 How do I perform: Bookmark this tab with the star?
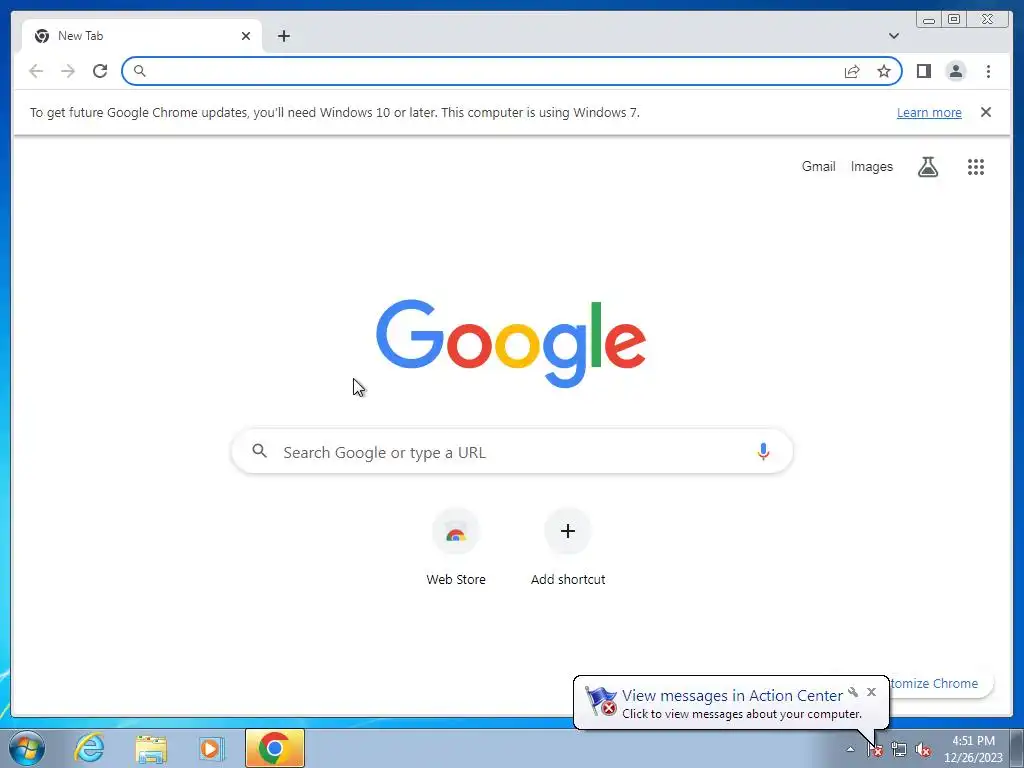coord(884,71)
